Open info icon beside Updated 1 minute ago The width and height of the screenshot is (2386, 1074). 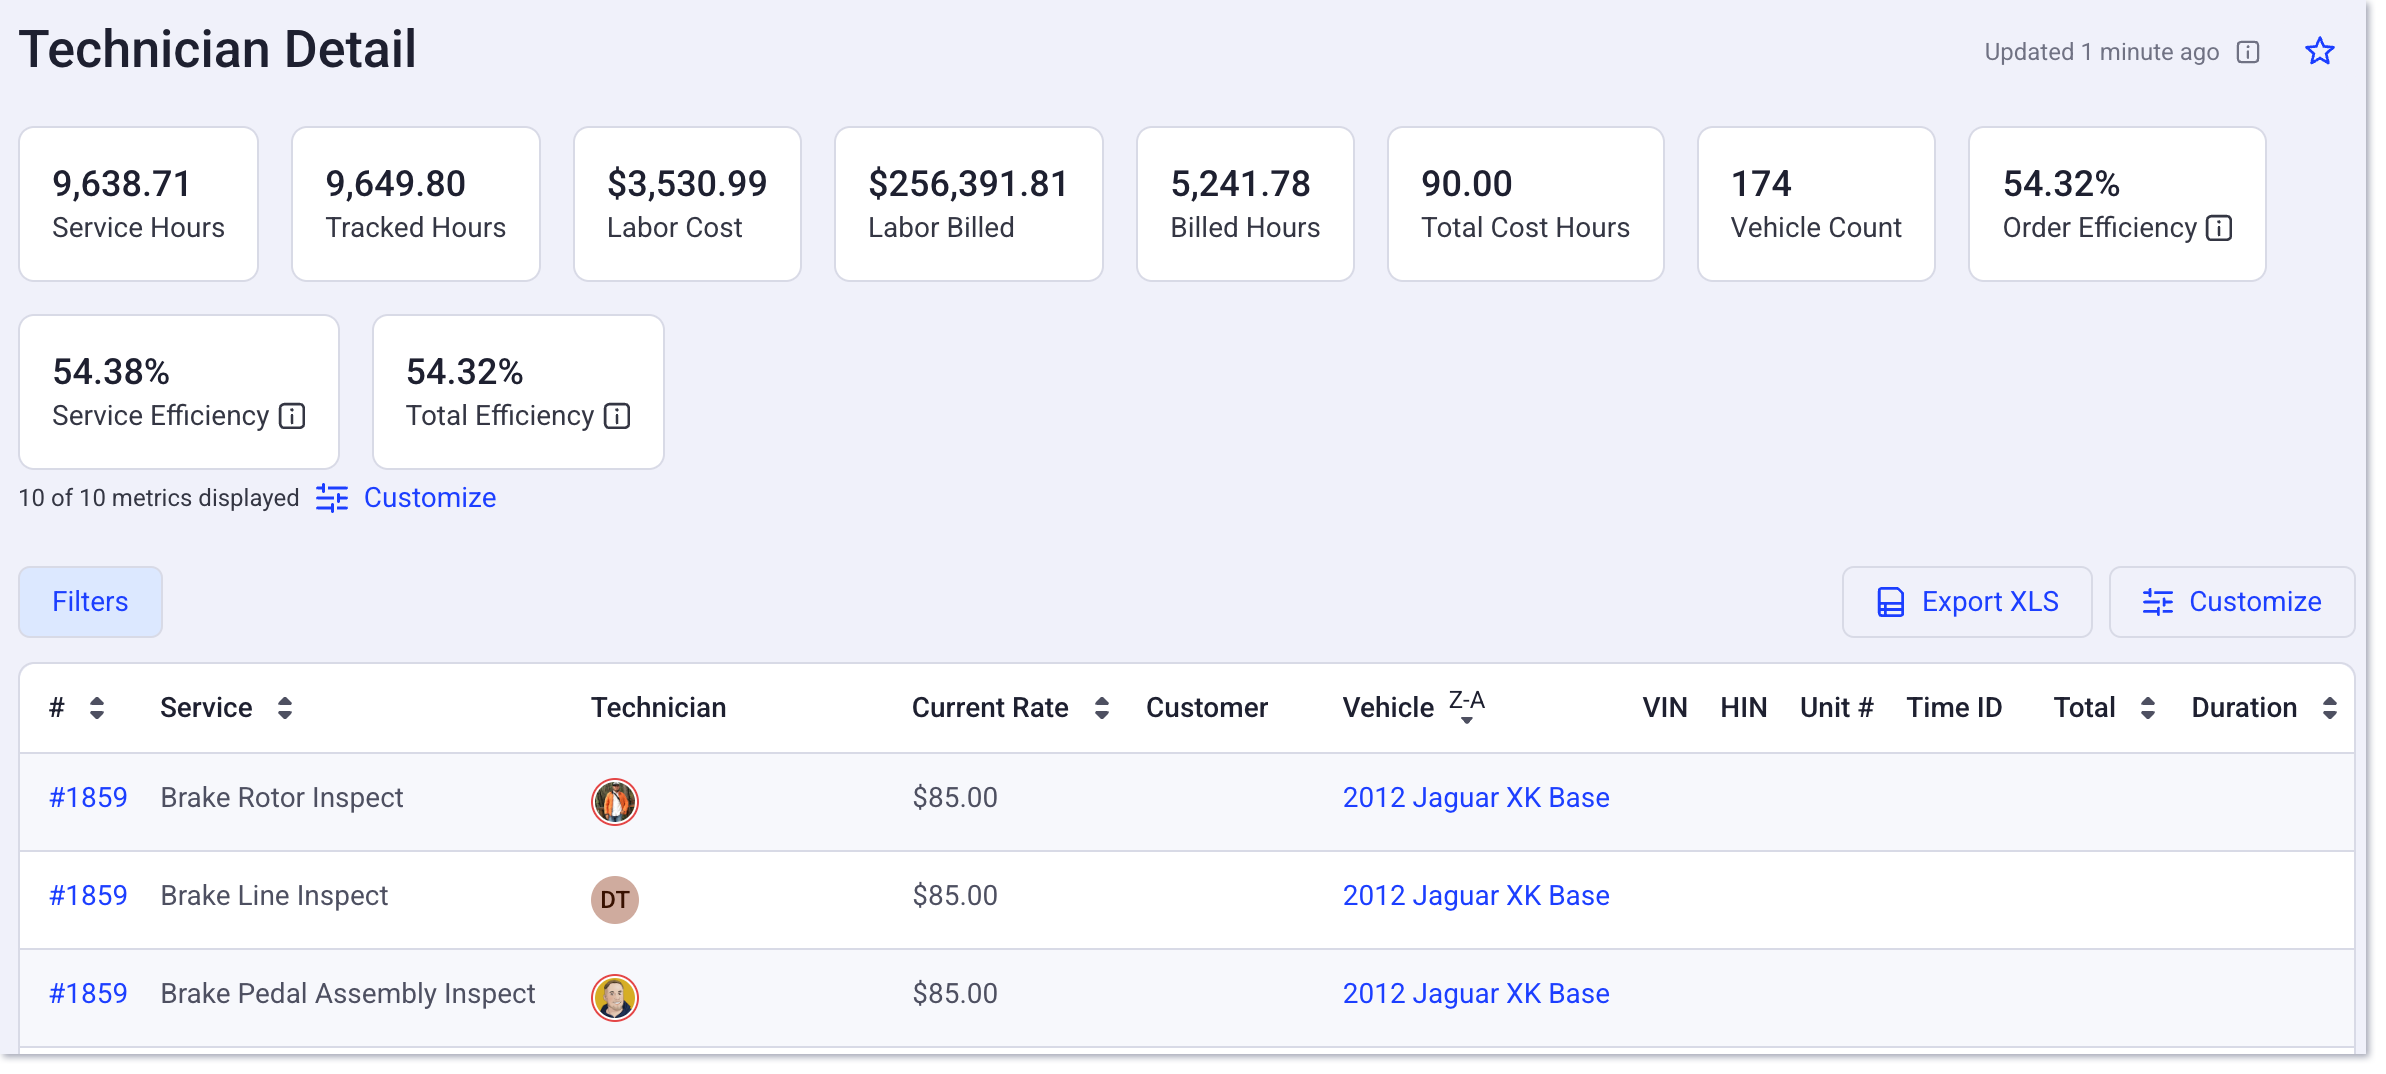coord(2248,52)
